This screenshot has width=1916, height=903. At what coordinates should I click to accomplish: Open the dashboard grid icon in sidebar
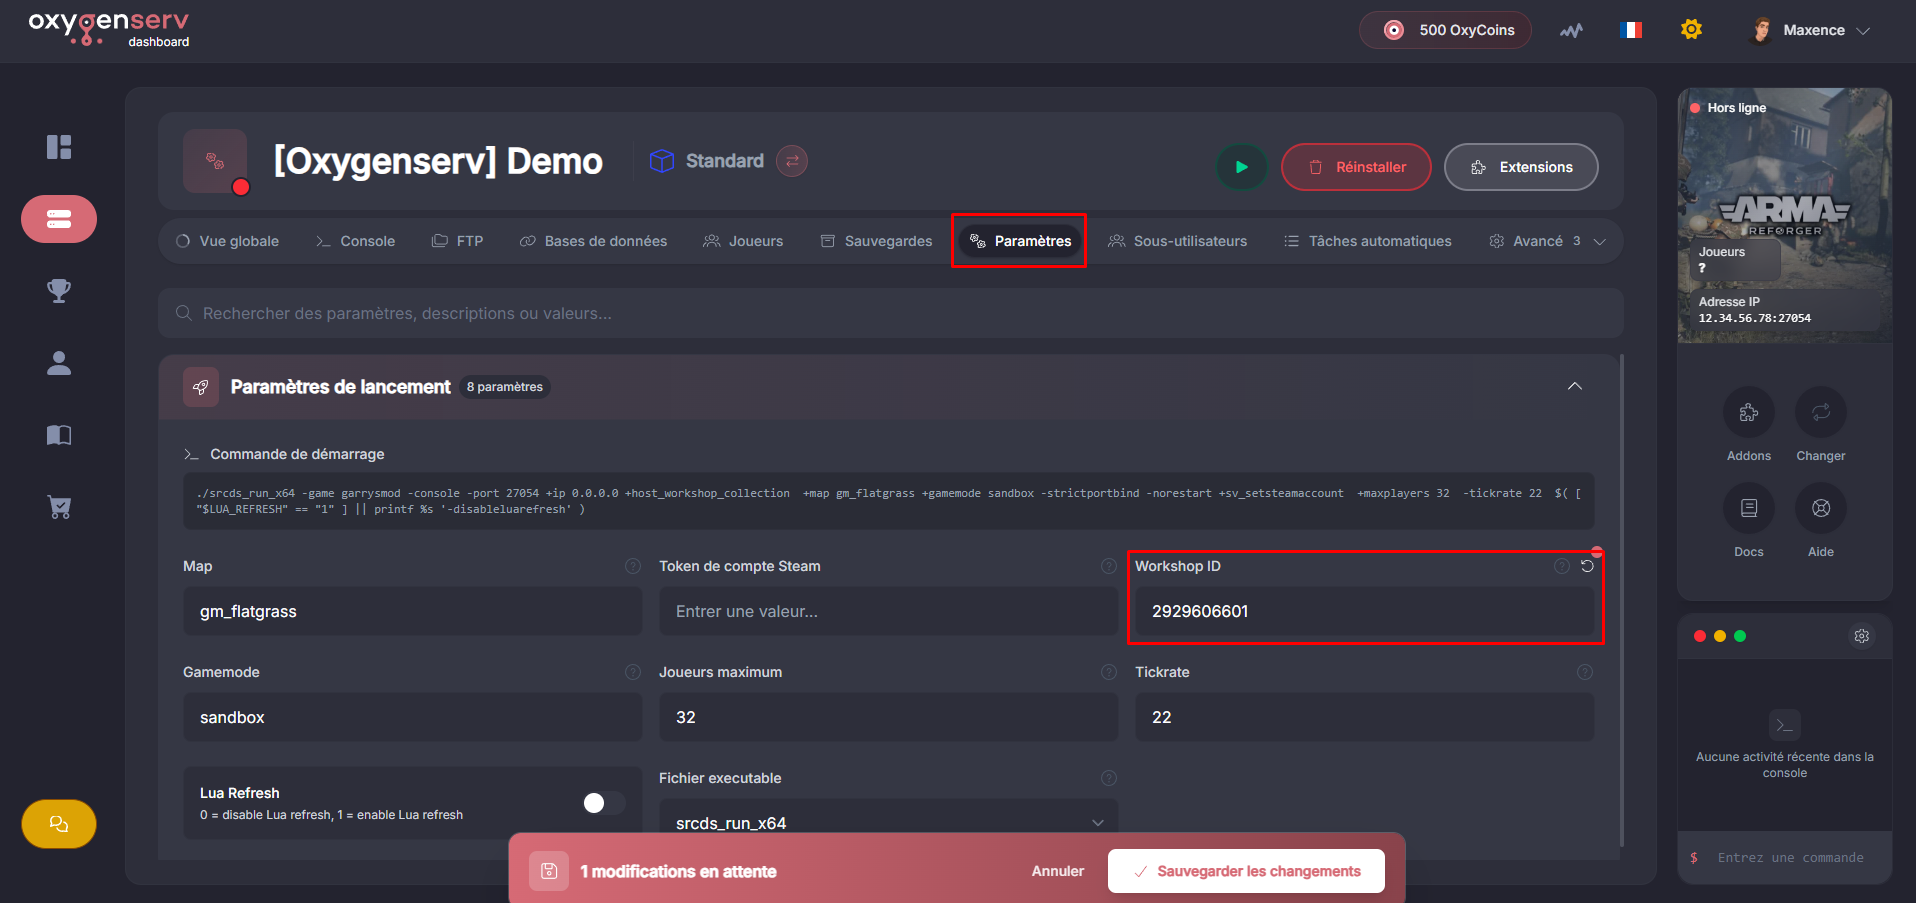click(59, 147)
